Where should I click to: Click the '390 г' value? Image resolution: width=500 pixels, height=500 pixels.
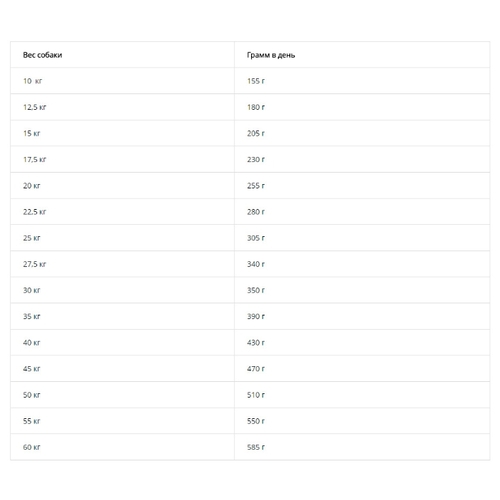click(256, 317)
